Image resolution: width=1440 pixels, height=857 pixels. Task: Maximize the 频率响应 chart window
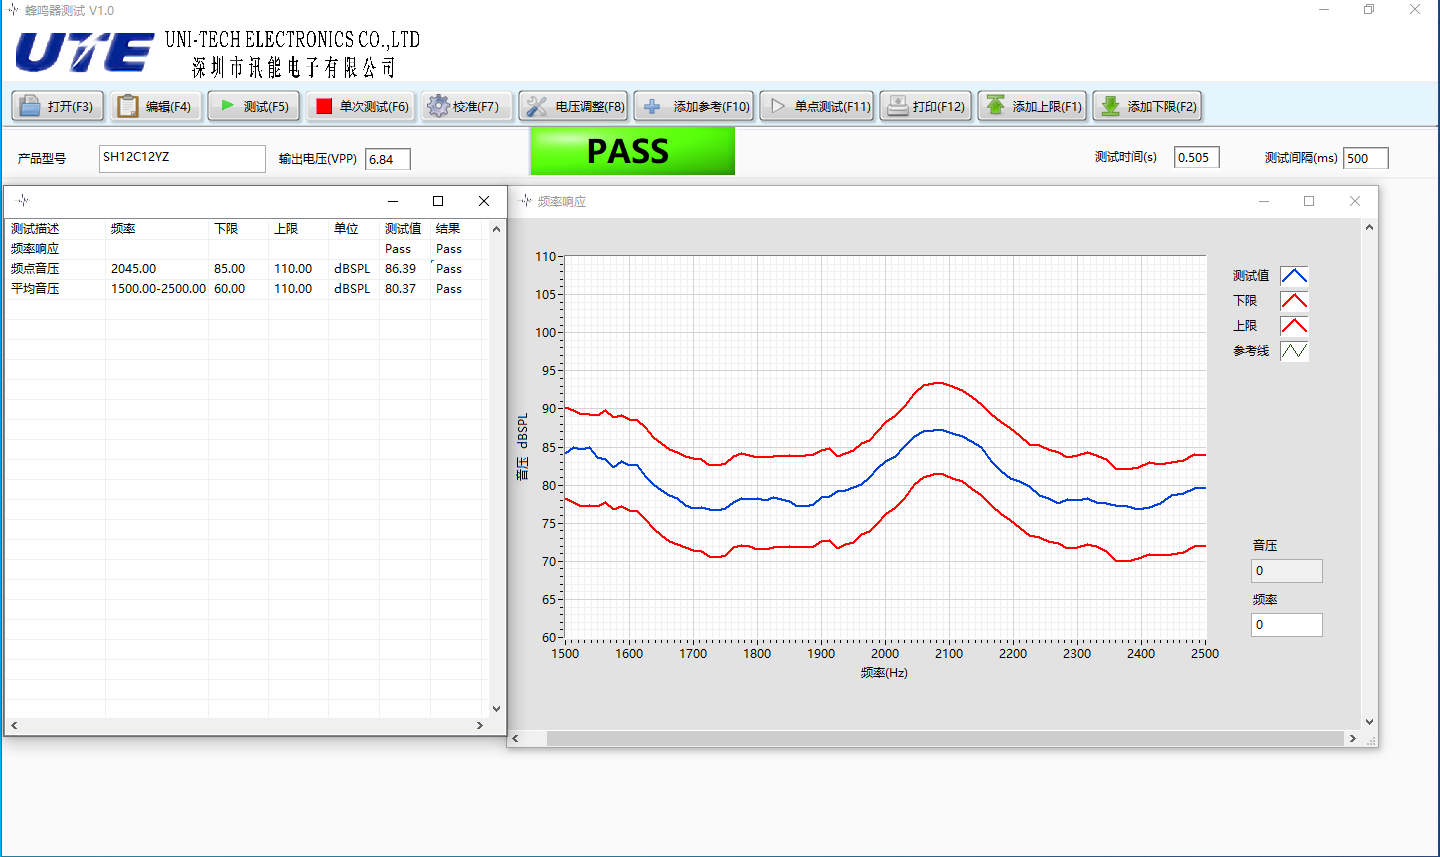(1309, 201)
